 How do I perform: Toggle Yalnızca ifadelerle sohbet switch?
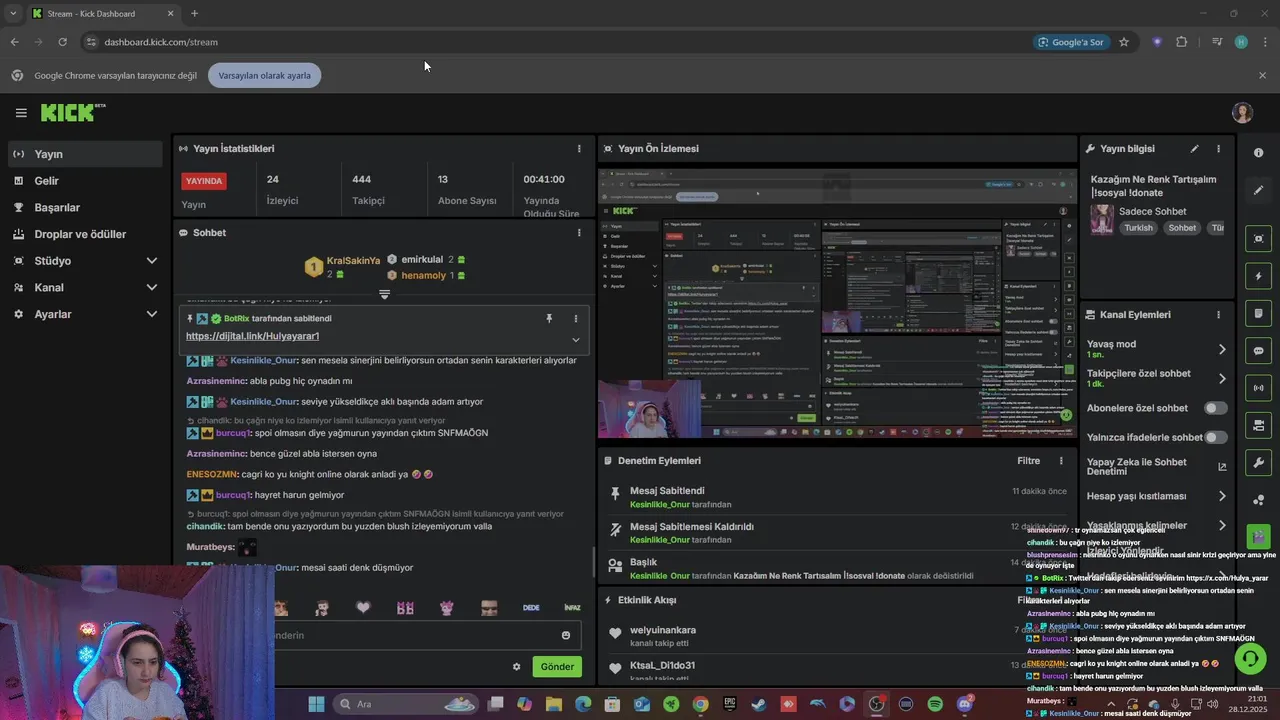[1215, 437]
